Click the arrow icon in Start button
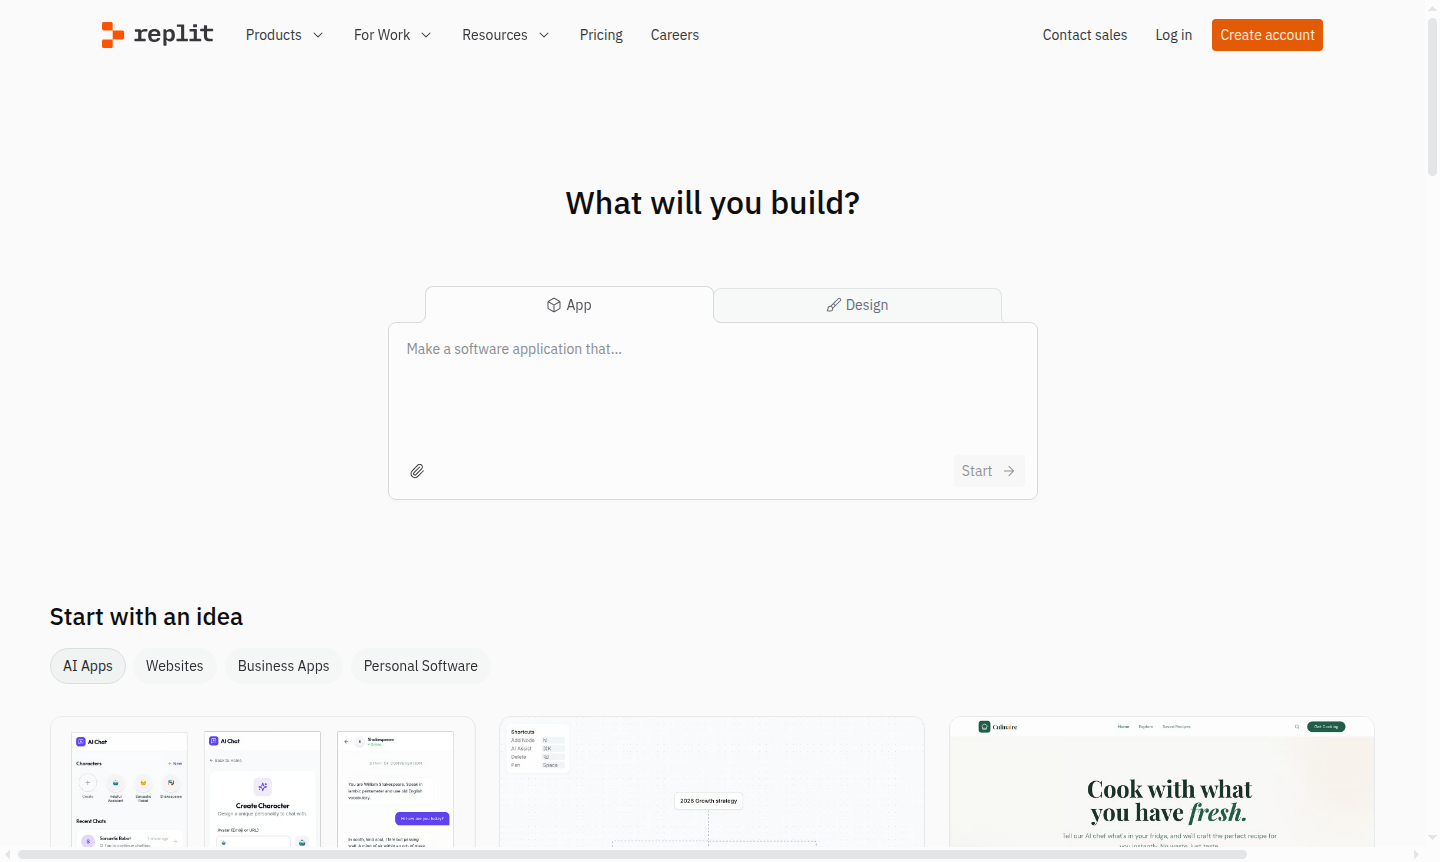This screenshot has width=1440, height=862. tap(1009, 471)
